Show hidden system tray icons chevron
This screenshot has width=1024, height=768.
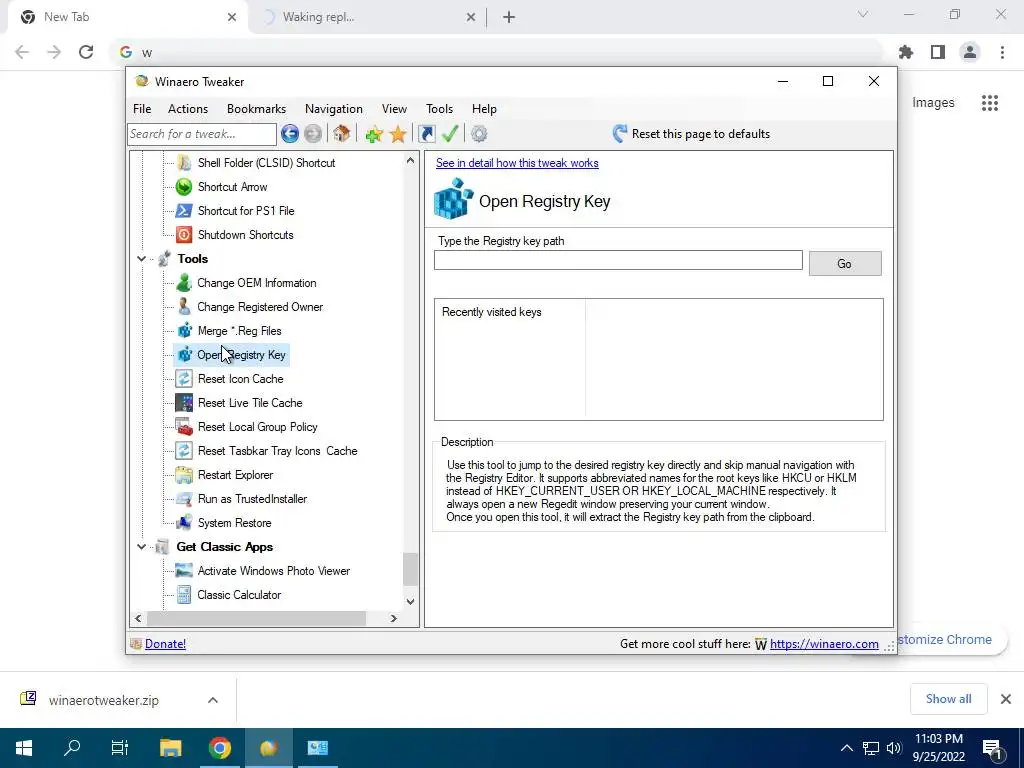coord(846,748)
